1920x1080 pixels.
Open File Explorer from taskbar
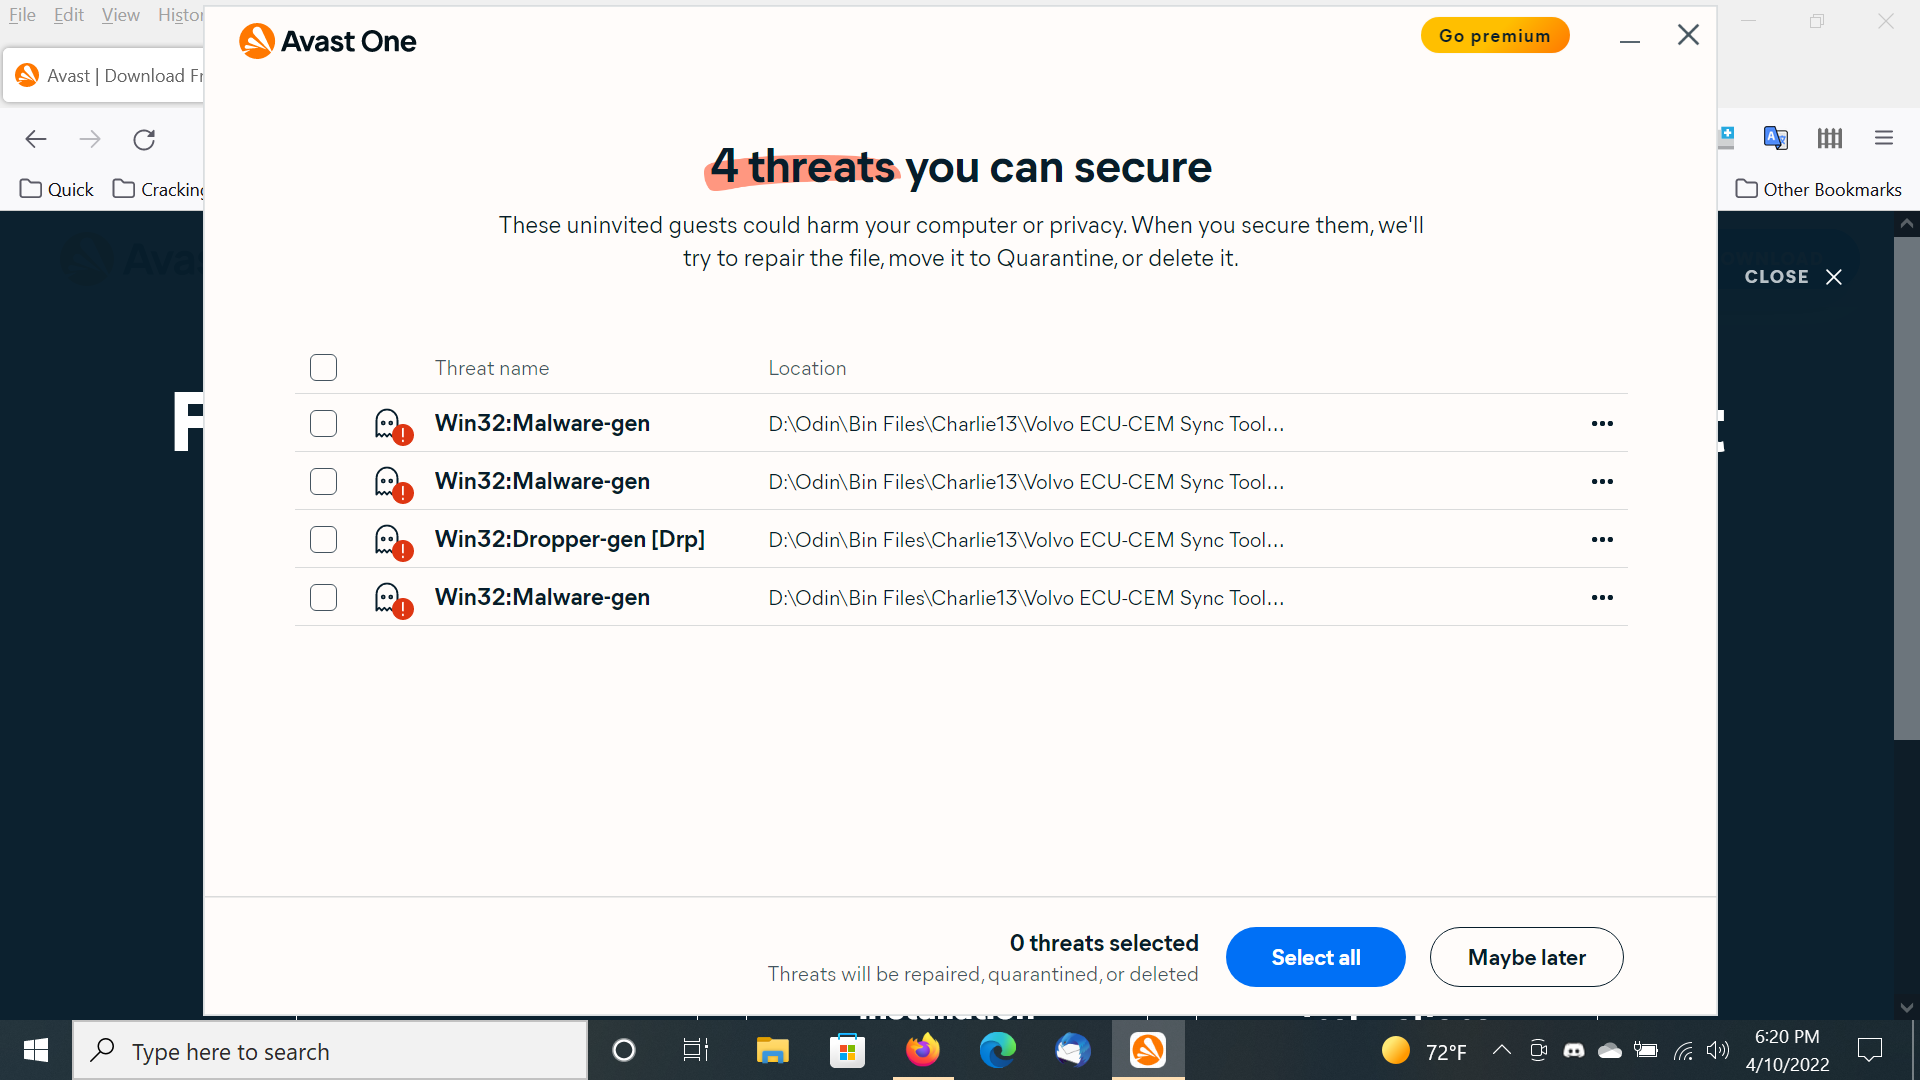pyautogui.click(x=772, y=1050)
